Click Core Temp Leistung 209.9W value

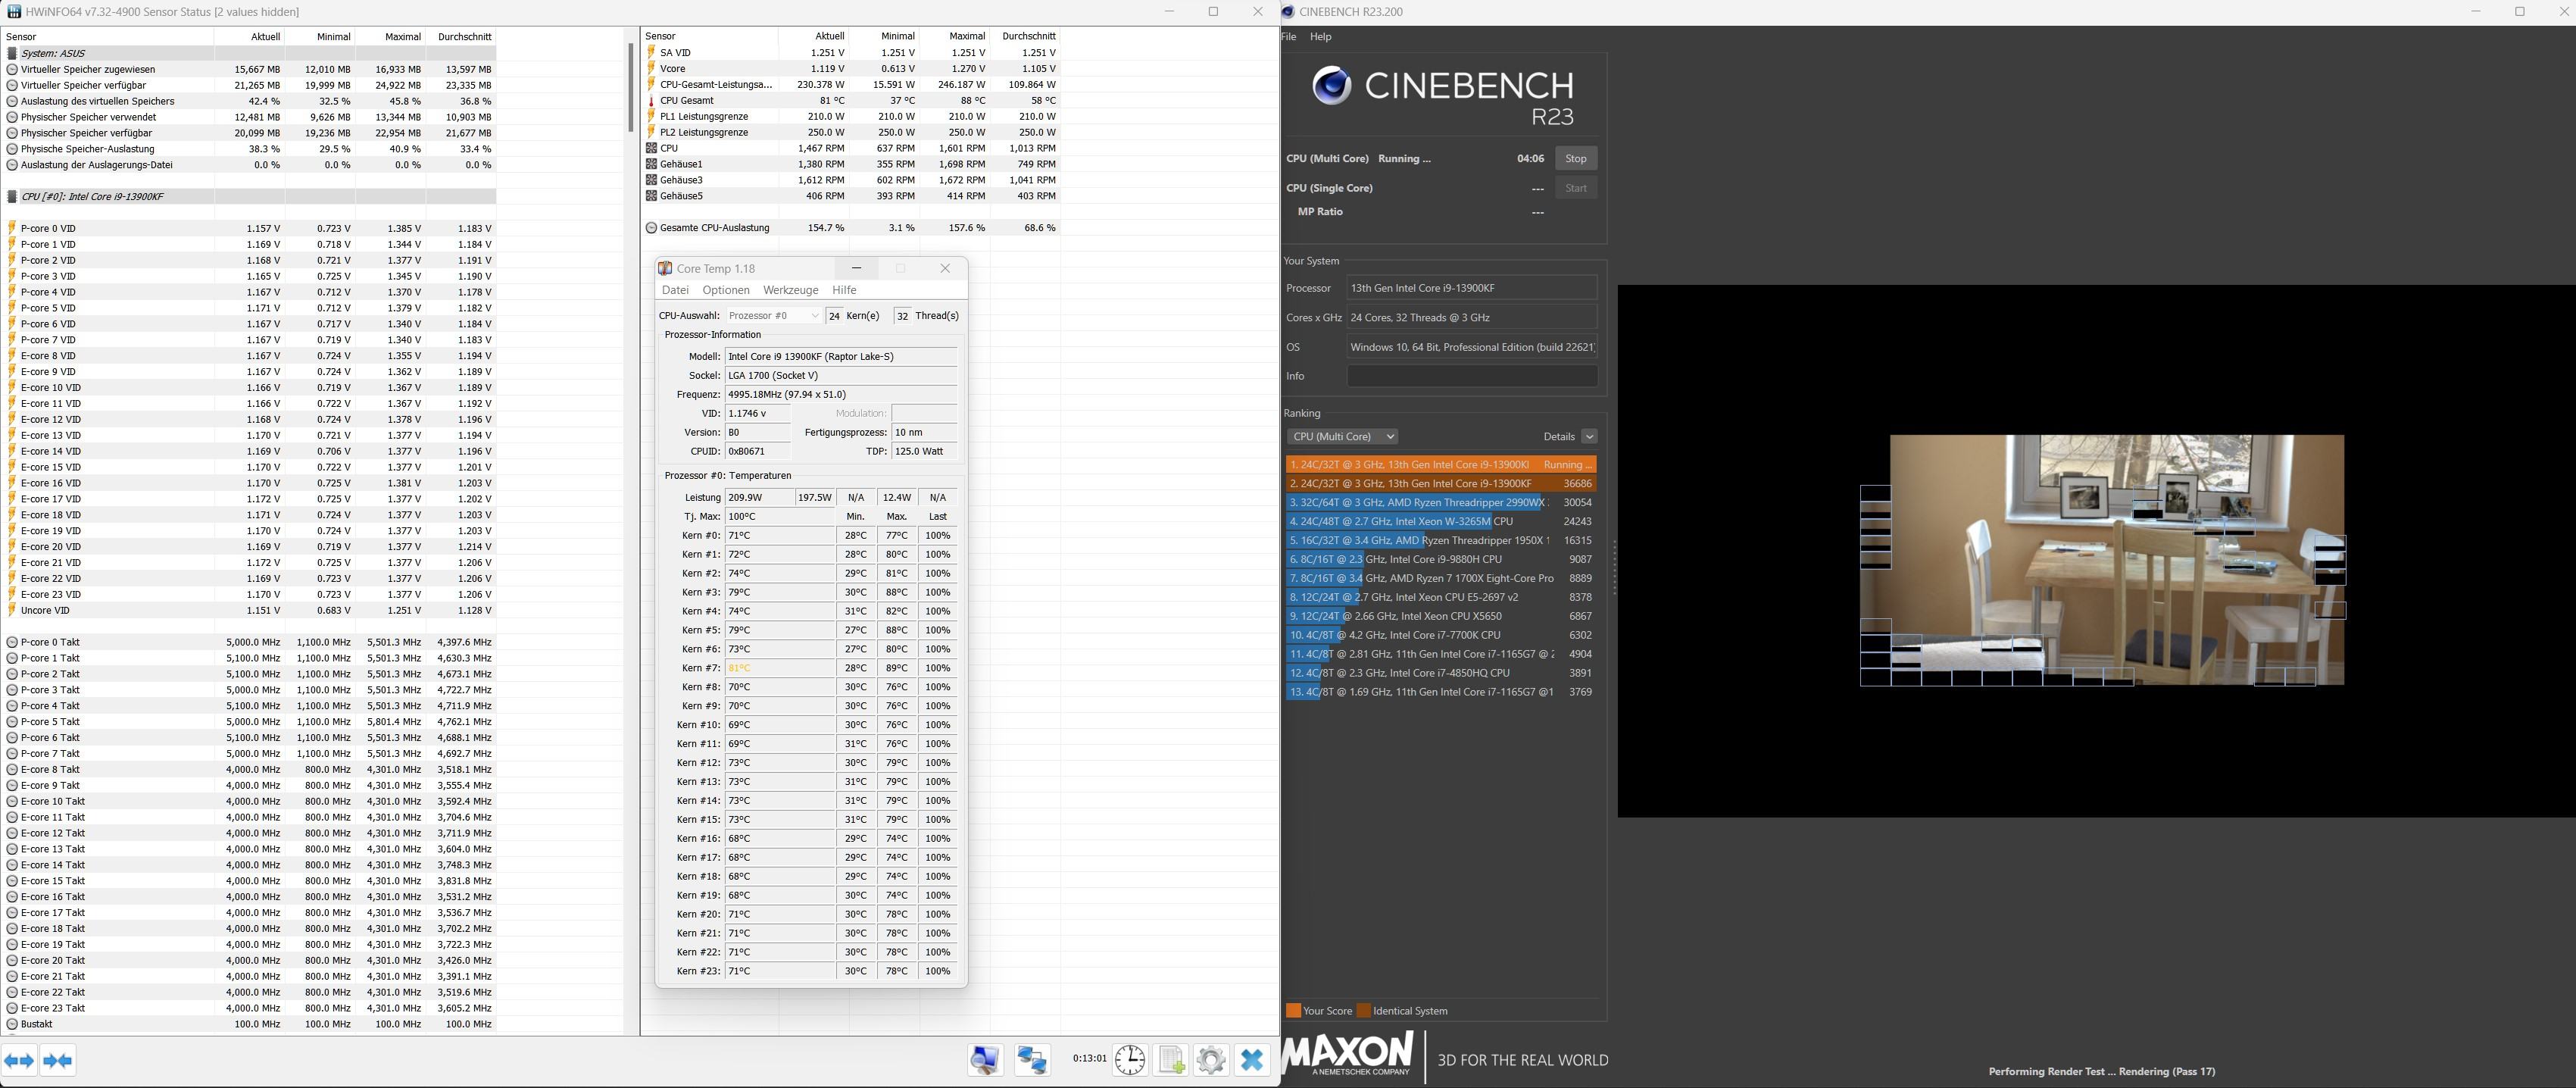pos(758,498)
